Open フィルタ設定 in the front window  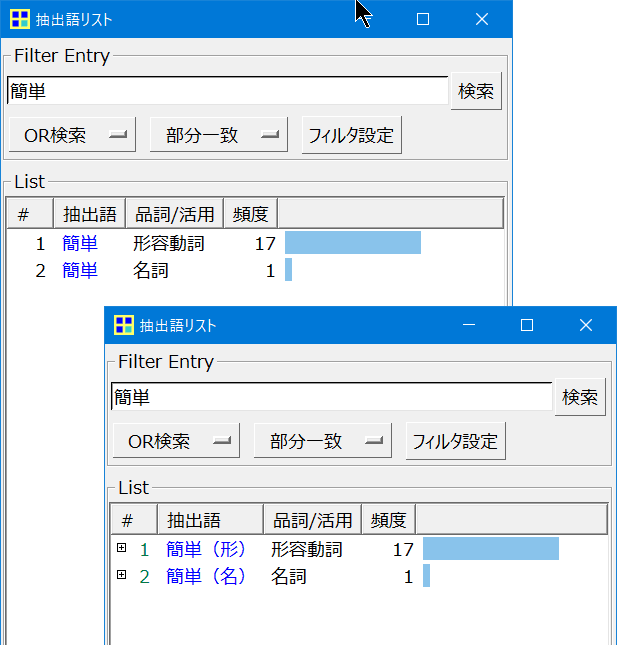pos(455,441)
